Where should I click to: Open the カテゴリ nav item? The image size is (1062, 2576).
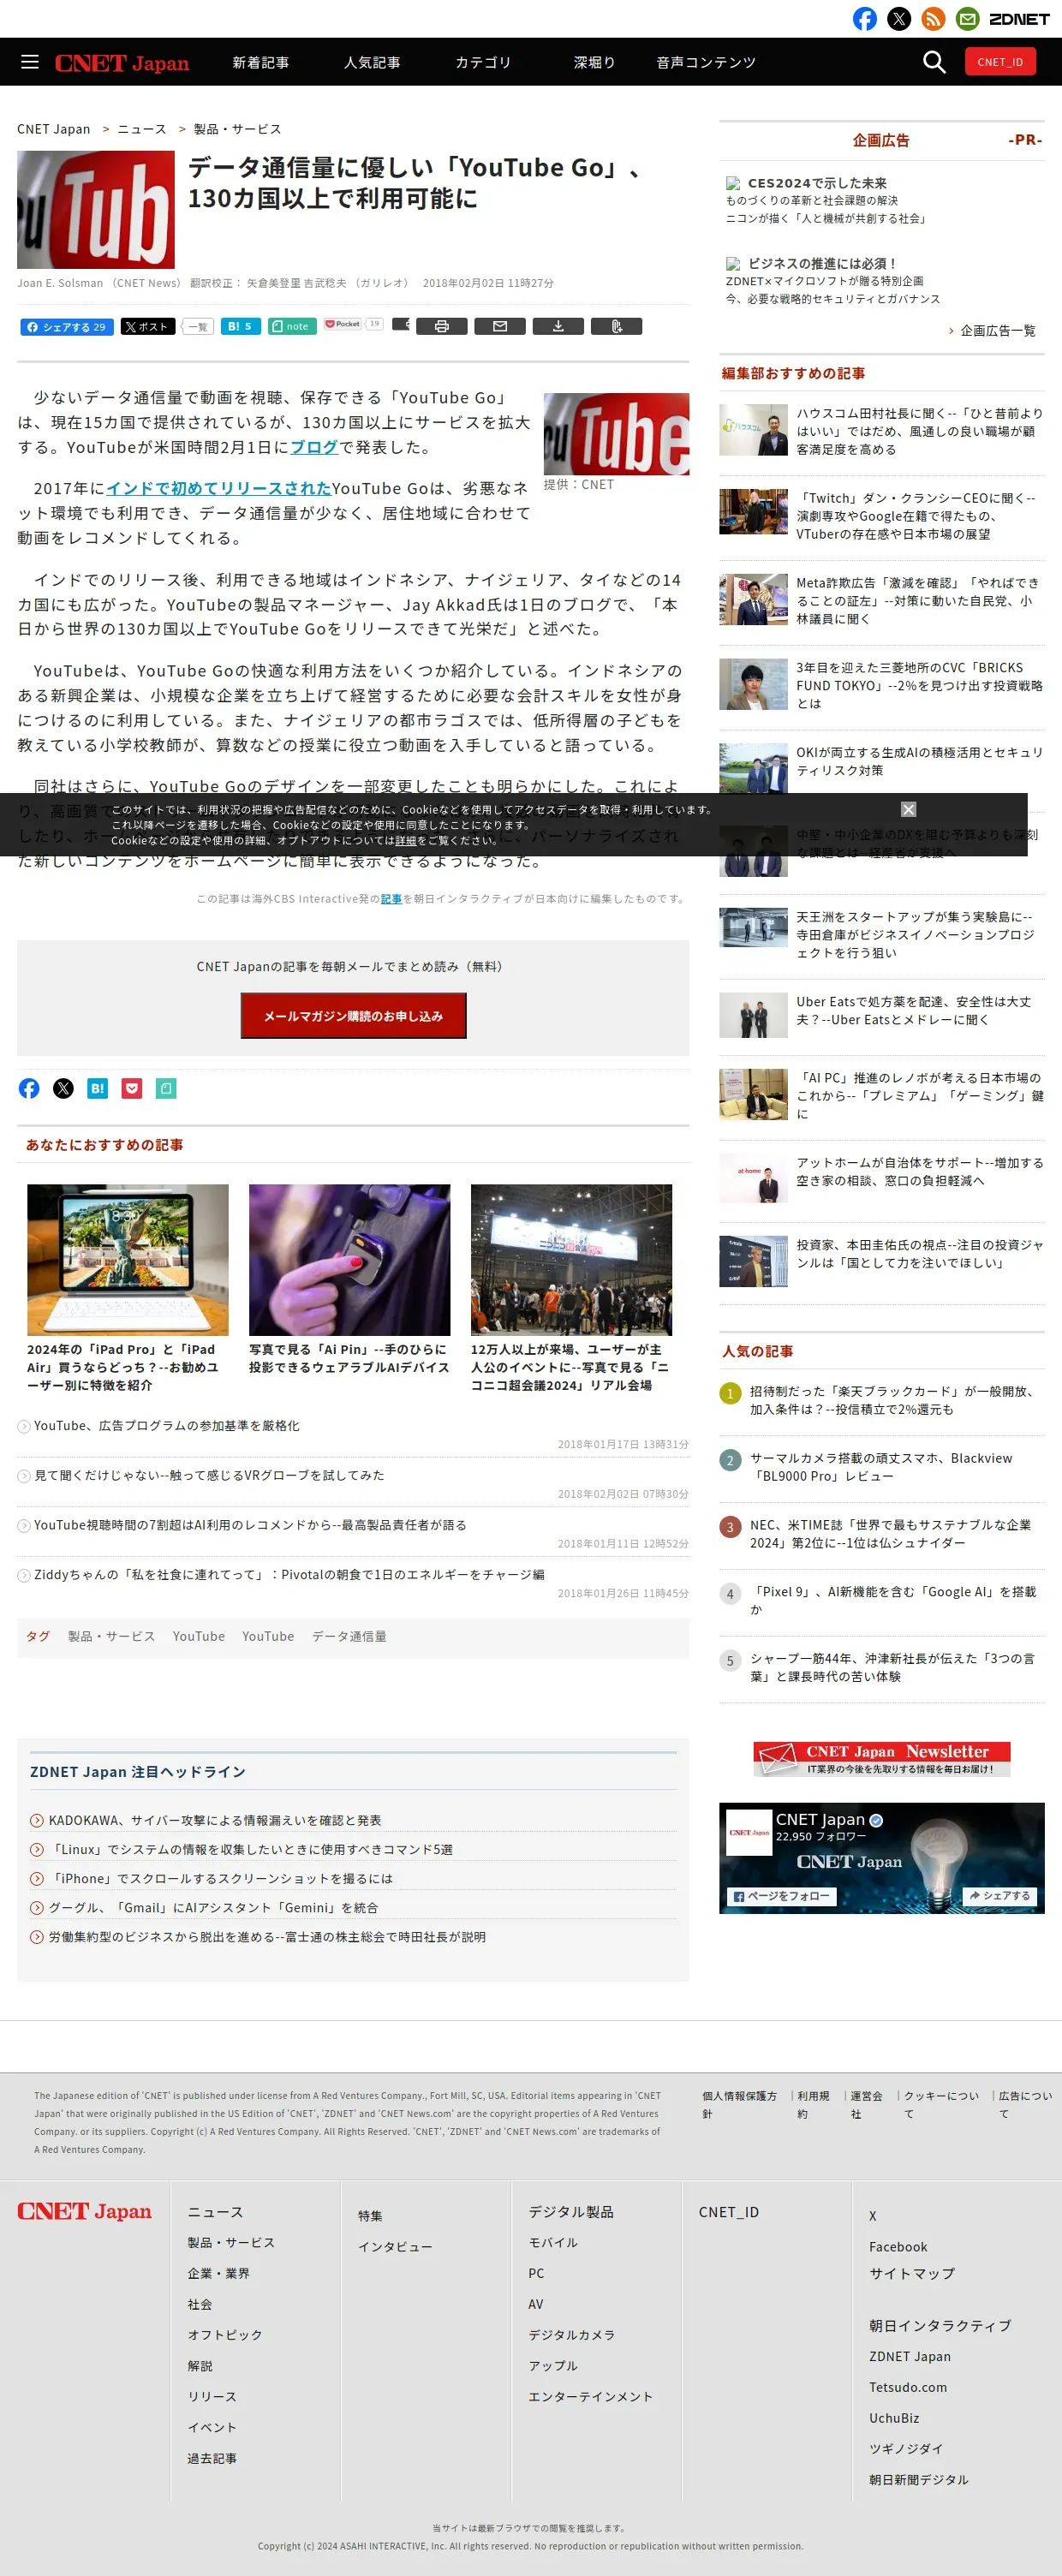coord(483,62)
